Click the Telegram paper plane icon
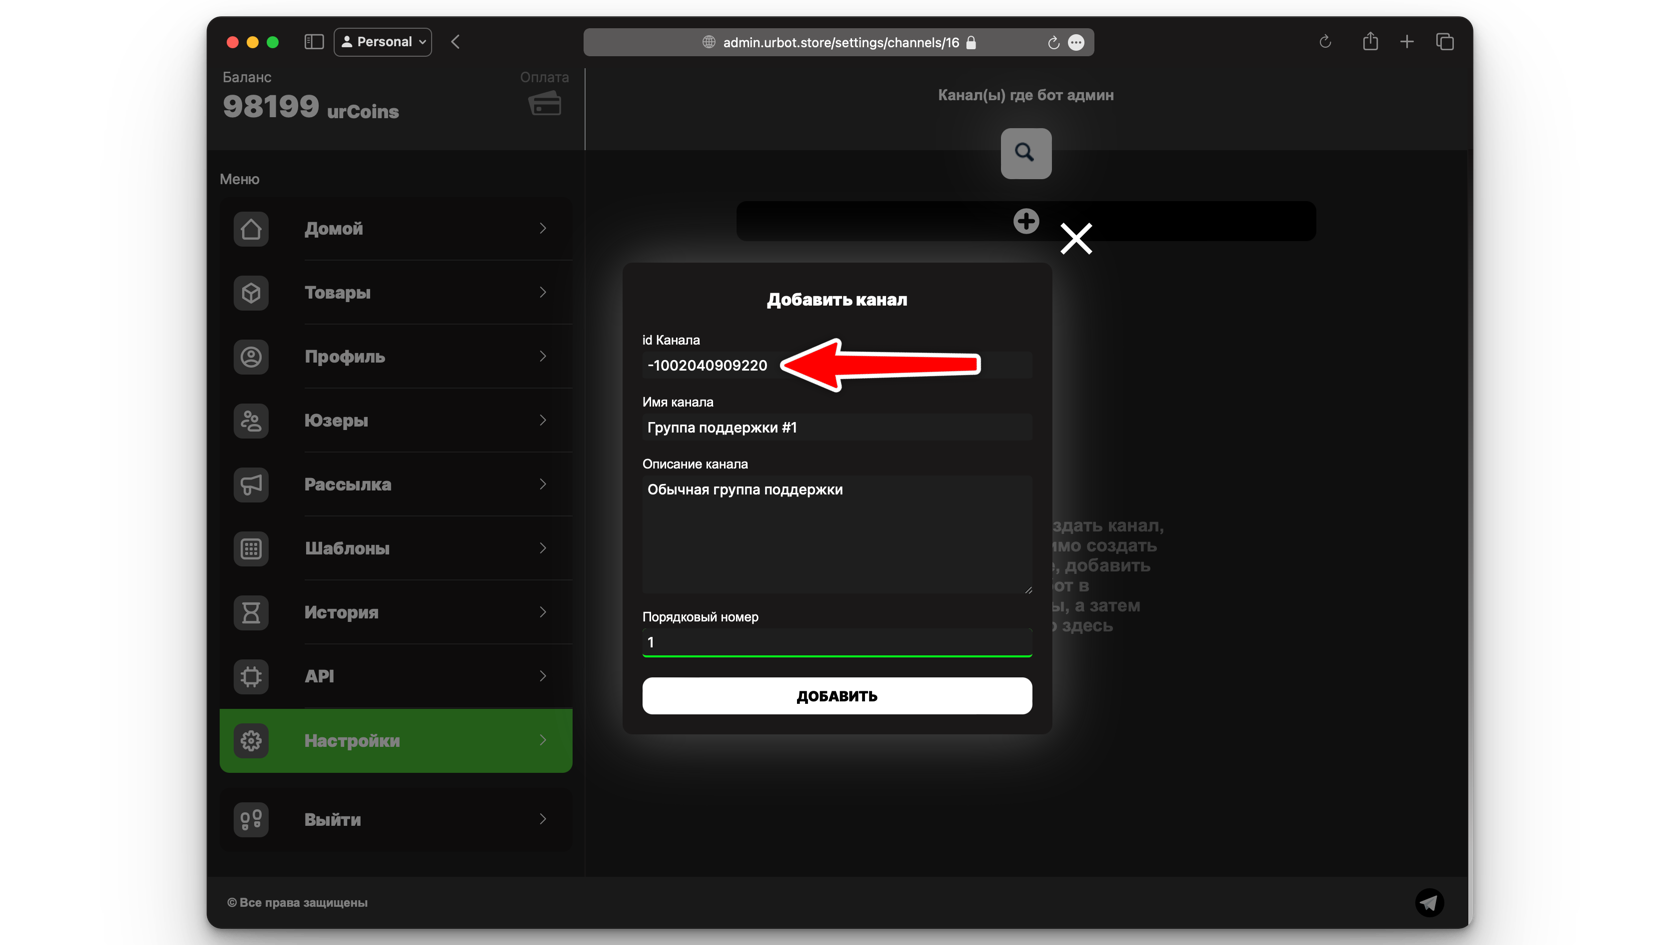 coord(1429,902)
